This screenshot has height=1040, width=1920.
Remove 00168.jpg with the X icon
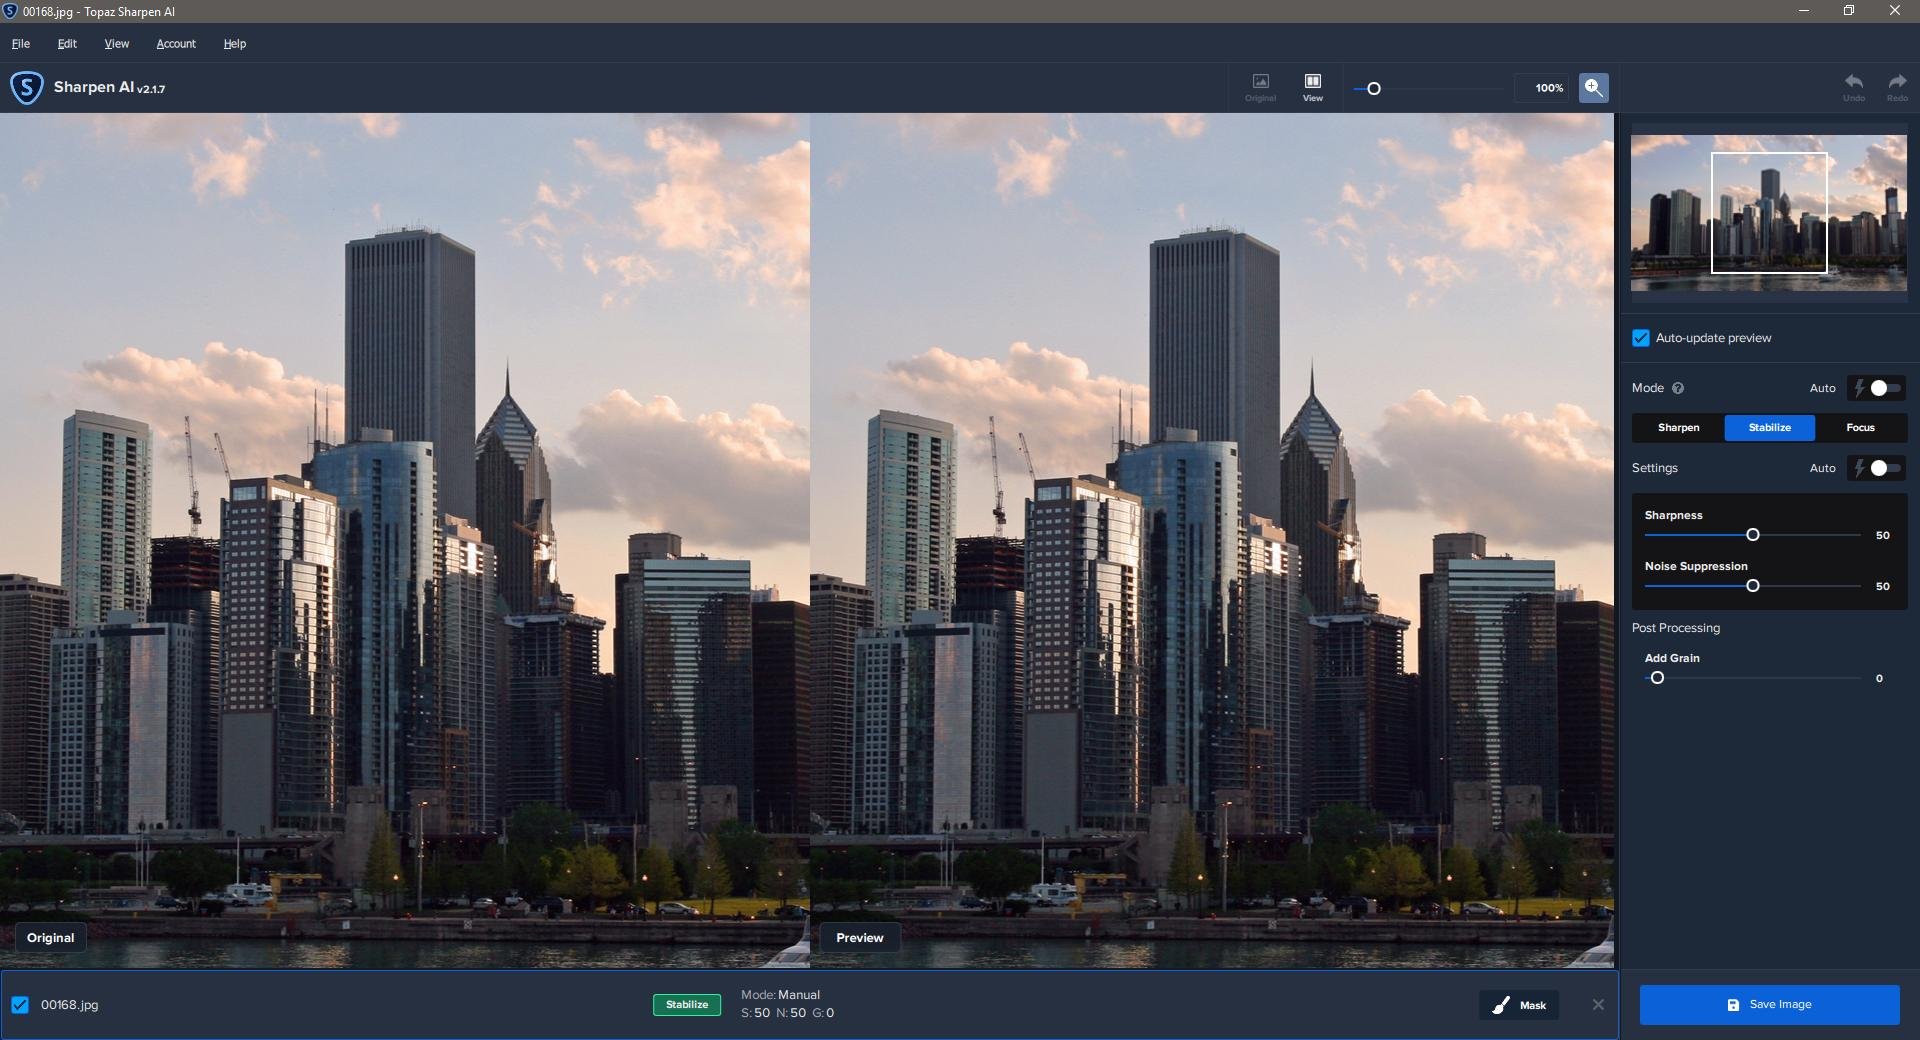click(1598, 1005)
